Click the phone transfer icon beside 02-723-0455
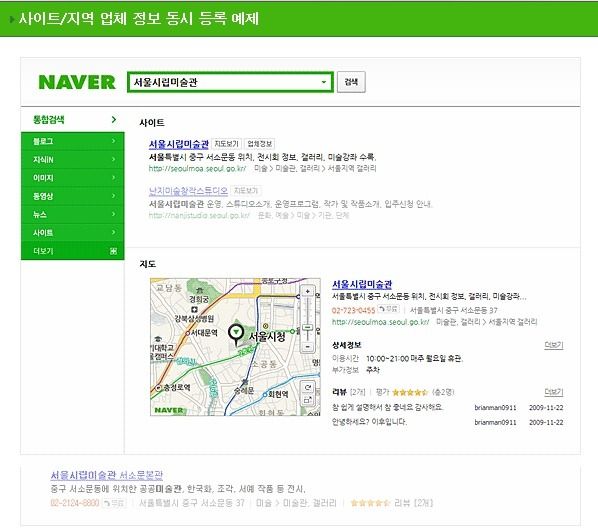The height and width of the screenshot is (528, 598). click(x=388, y=309)
